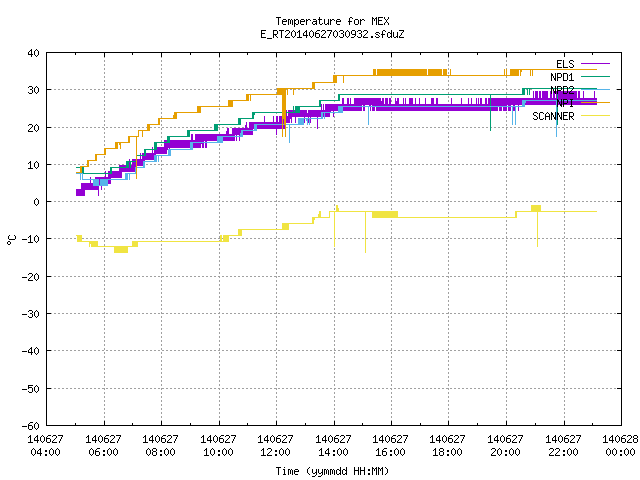This screenshot has height=480, width=640.
Task: Click the yellow SCANNER block near 16:00
Action: [385, 214]
